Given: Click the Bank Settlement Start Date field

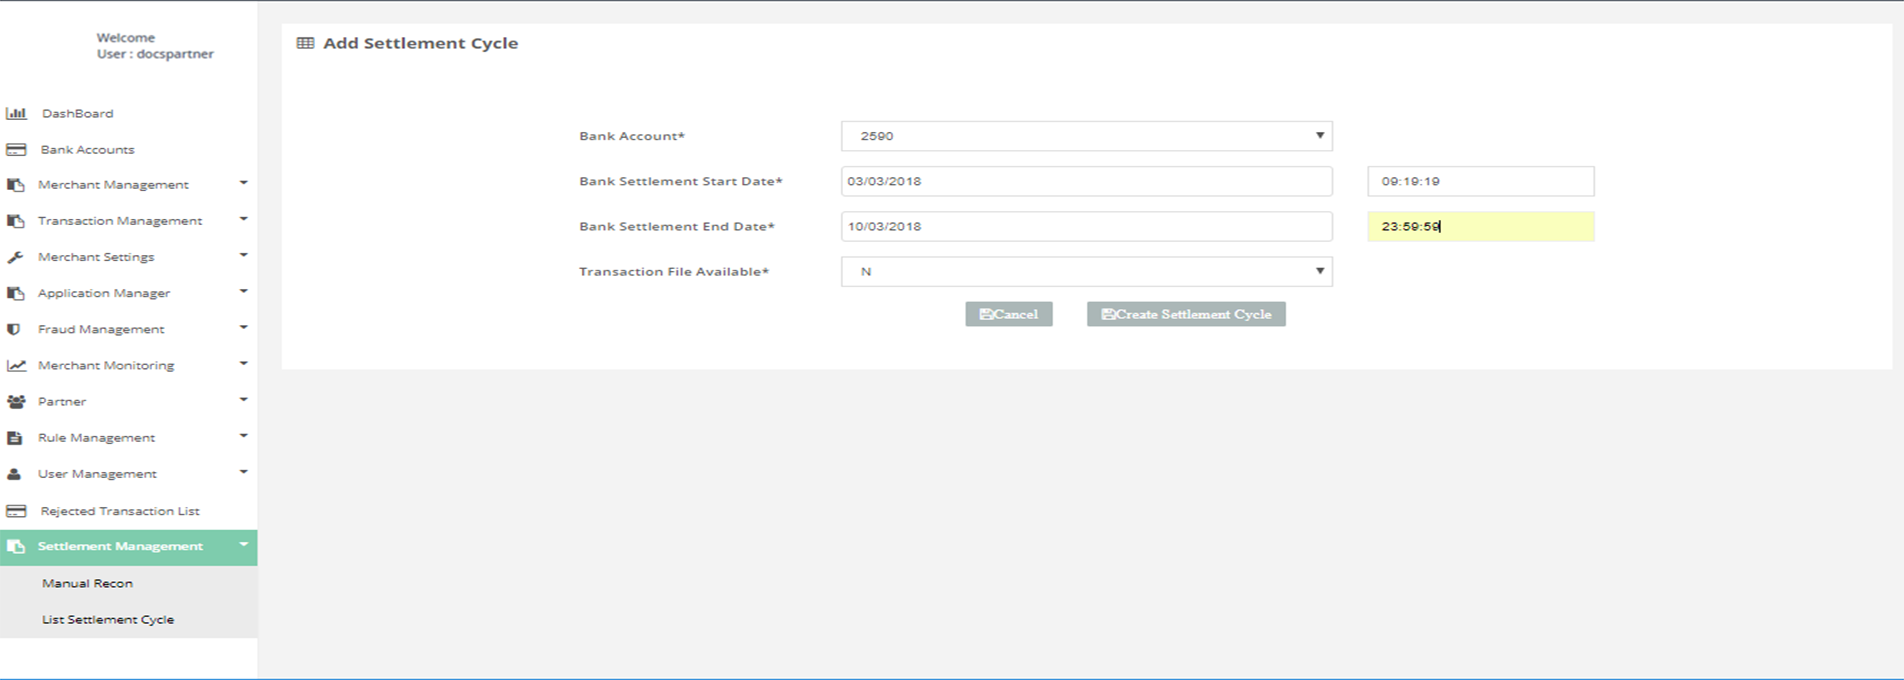Looking at the screenshot, I should coord(1086,181).
